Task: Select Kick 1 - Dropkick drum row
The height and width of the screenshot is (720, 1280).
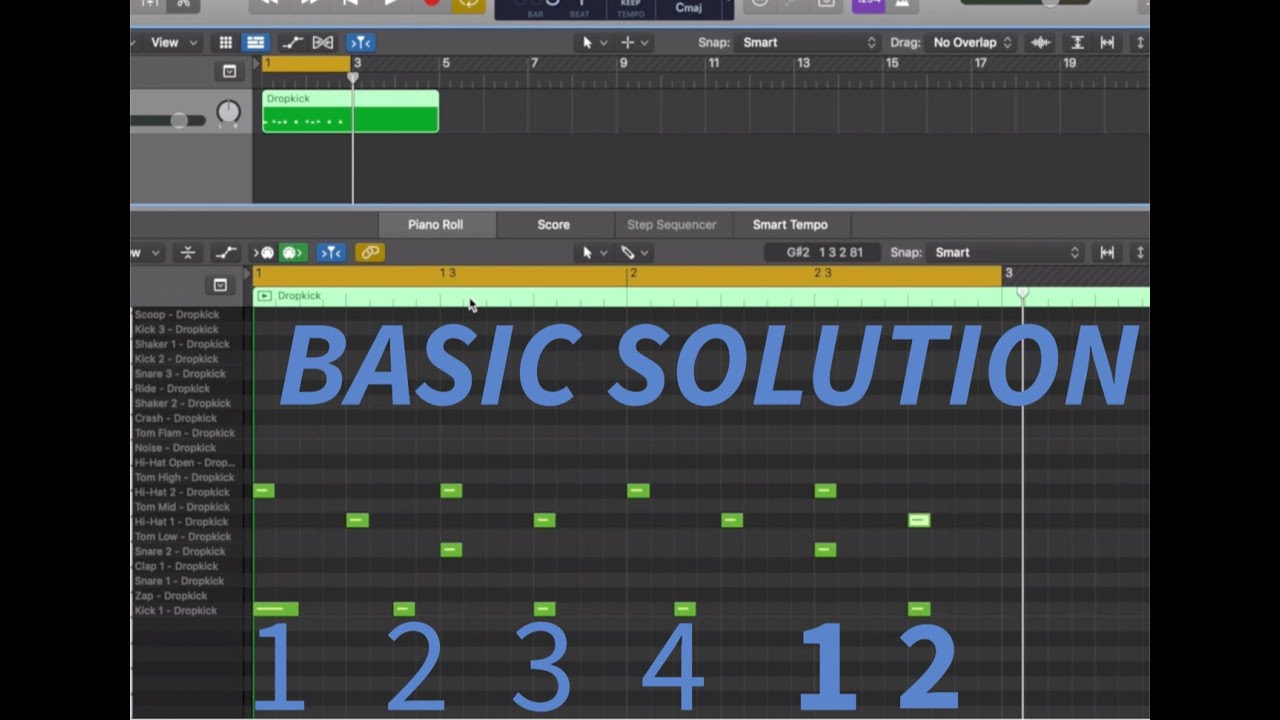Action: (175, 610)
